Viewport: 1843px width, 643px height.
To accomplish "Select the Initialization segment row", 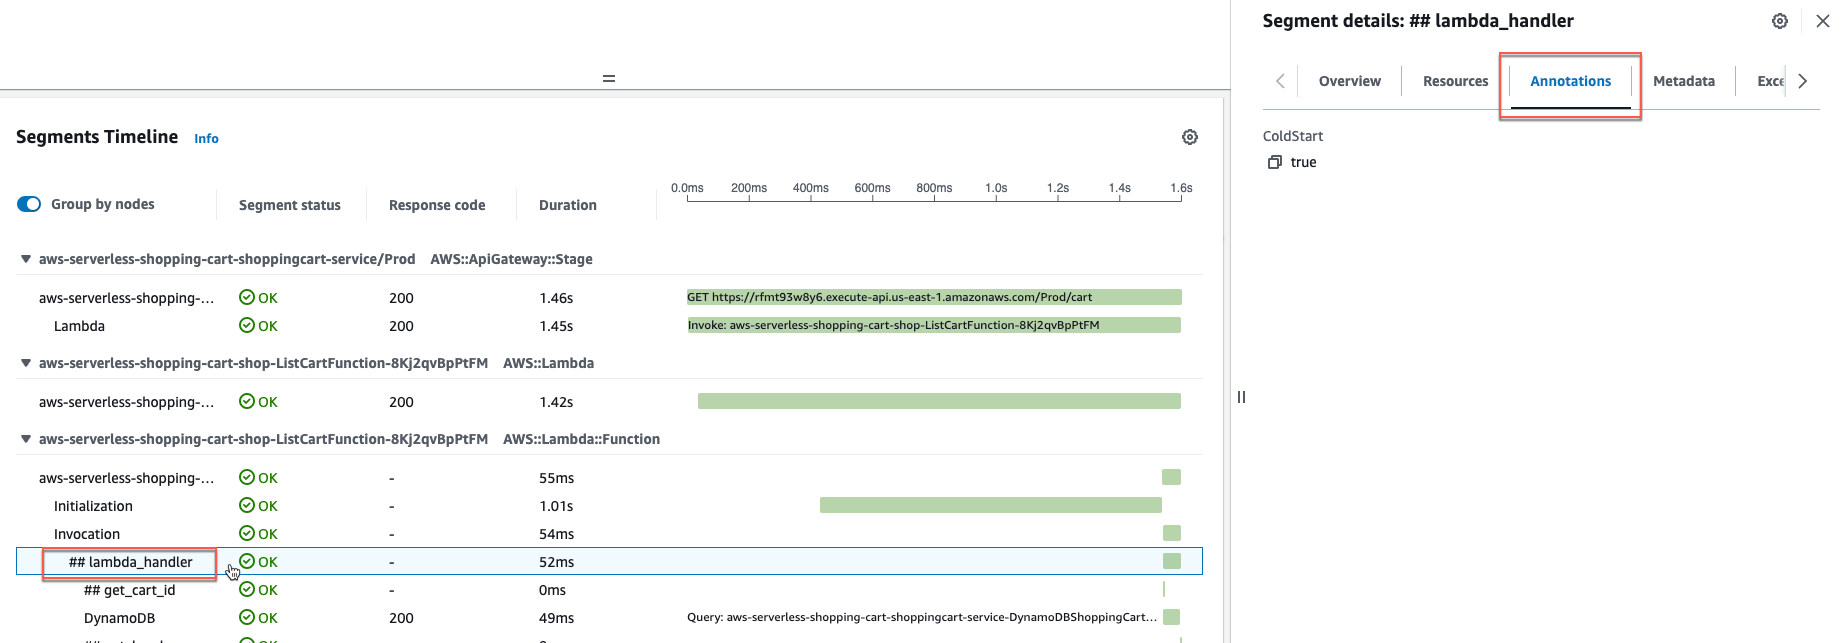I will (x=609, y=506).
